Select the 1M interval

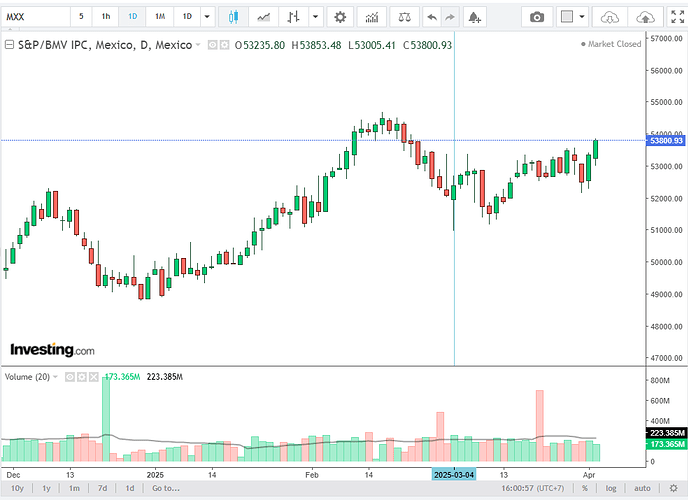coord(160,17)
